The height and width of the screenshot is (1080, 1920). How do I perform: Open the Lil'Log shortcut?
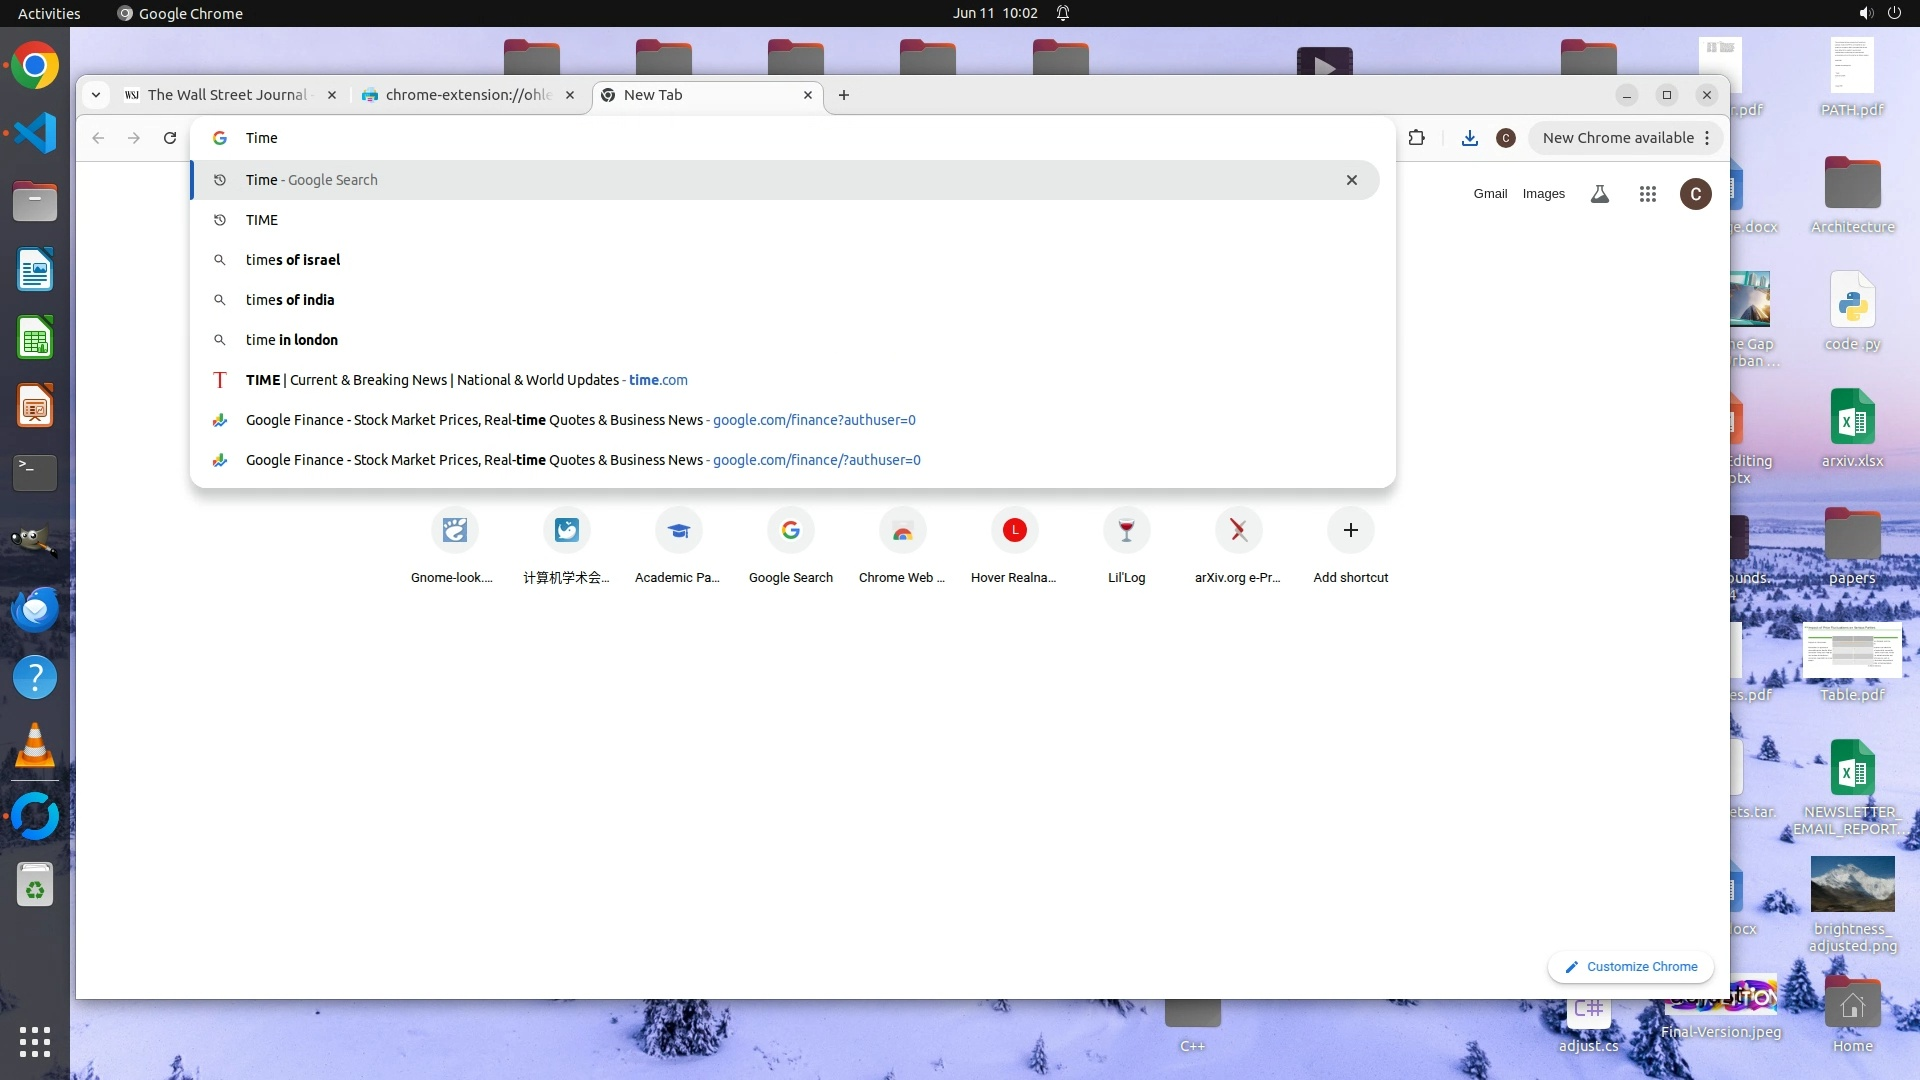coord(1126,531)
